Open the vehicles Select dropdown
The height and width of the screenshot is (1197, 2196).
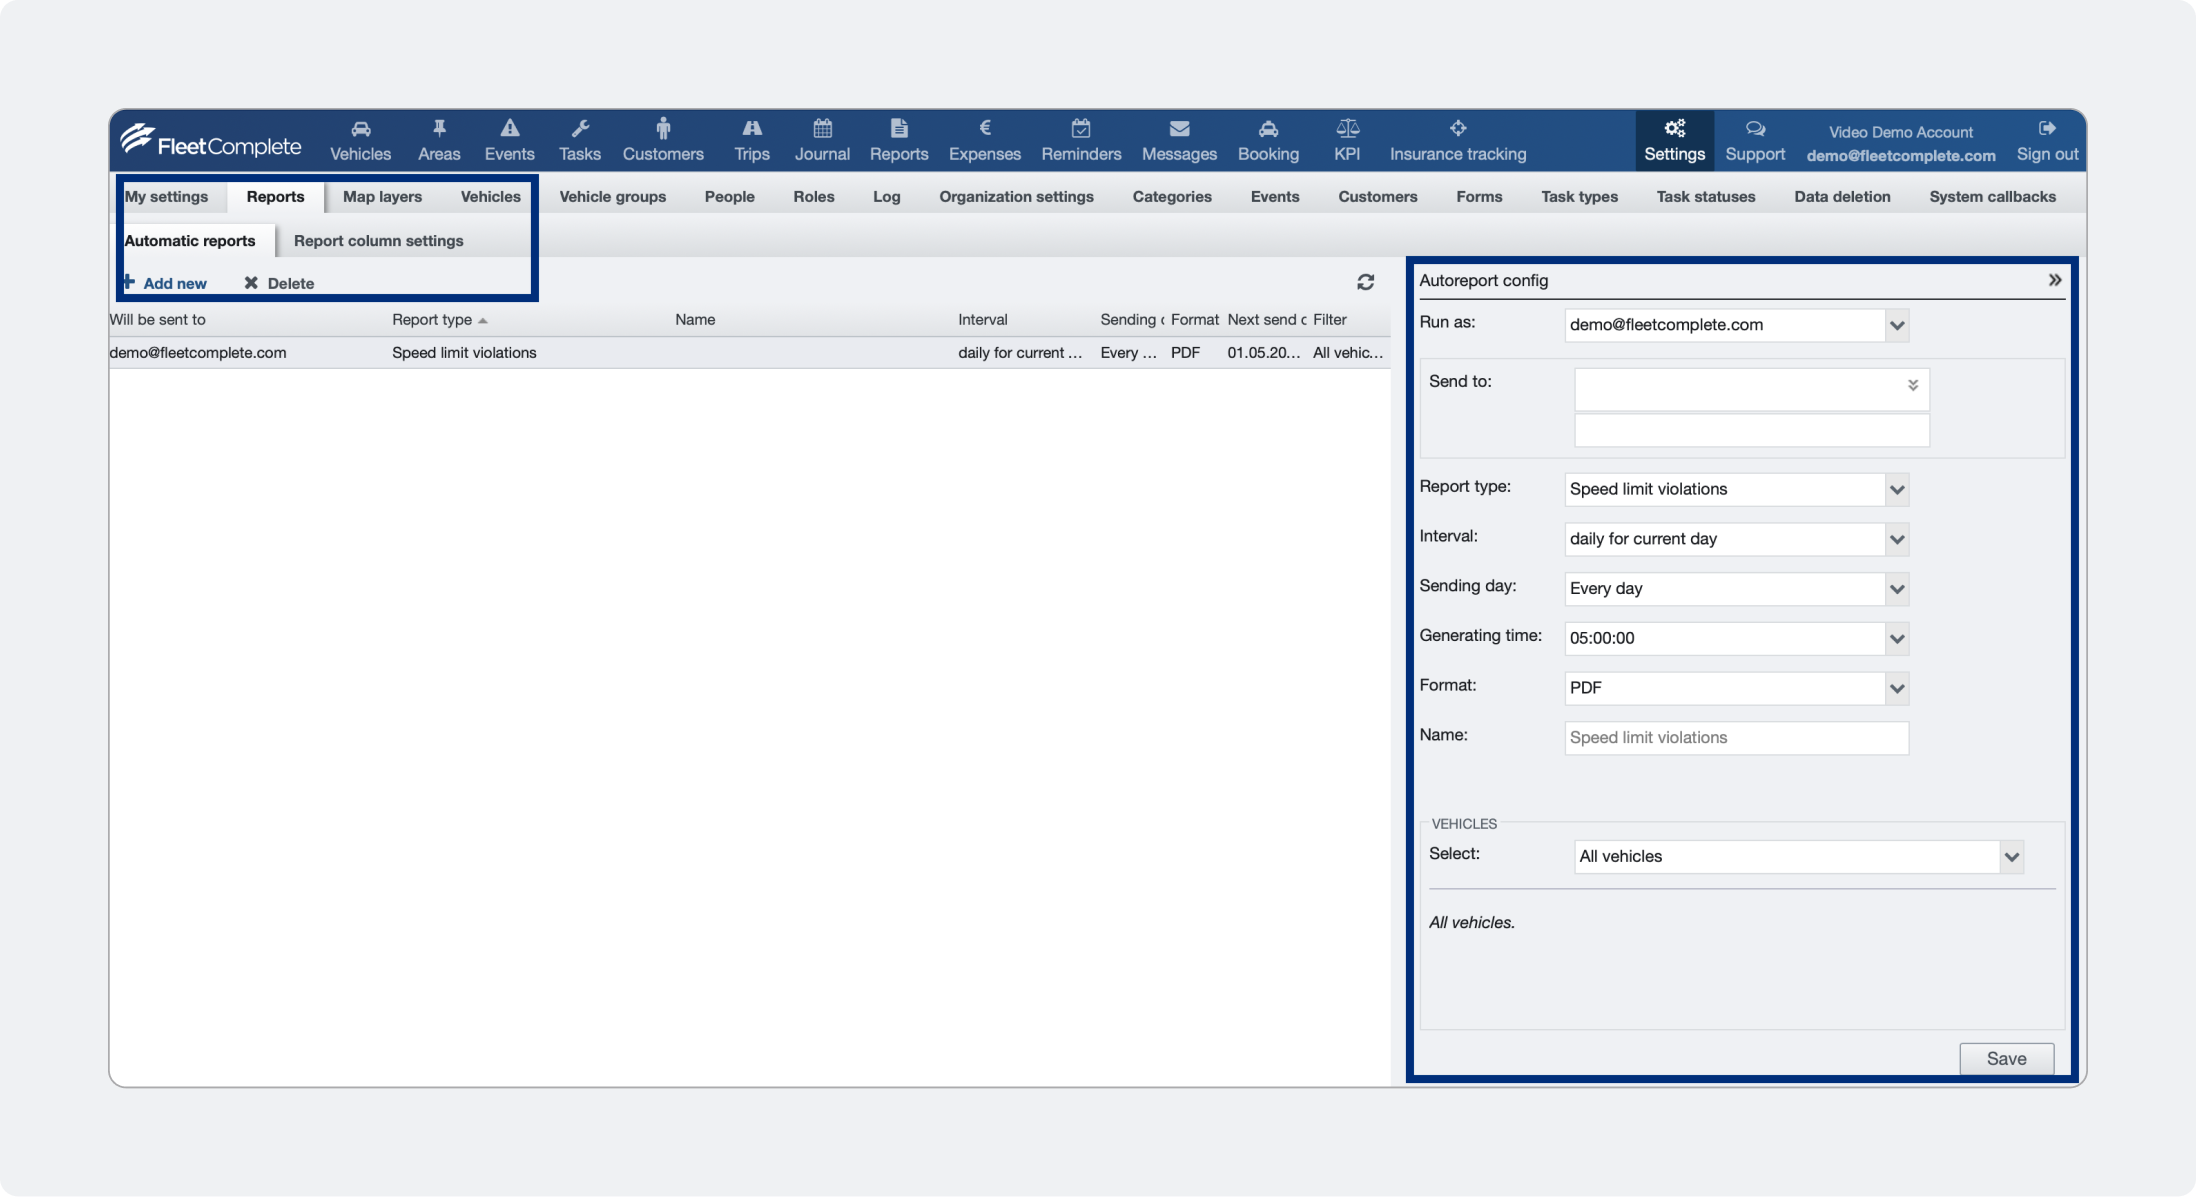point(2012,857)
